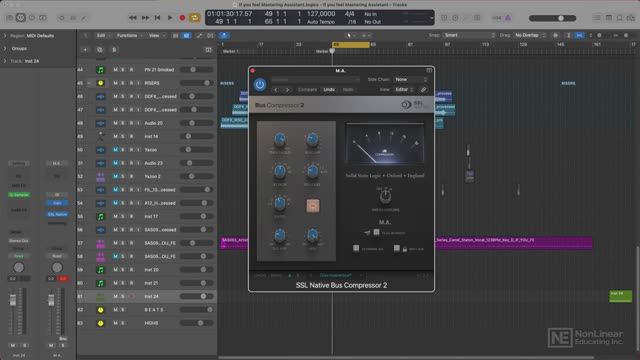Go to project start with the transport button
640x360 pixels.
[x=158, y=18]
